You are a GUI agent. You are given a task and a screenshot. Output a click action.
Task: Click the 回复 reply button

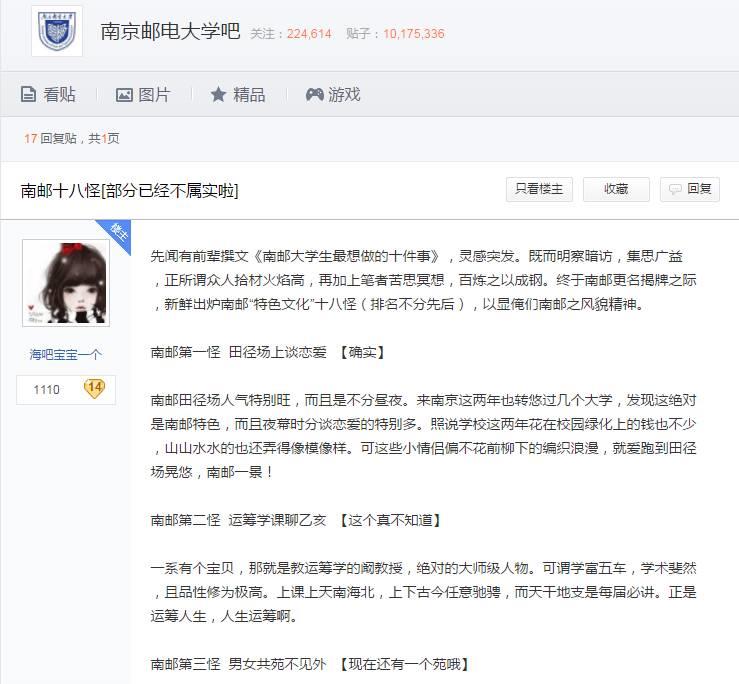click(690, 189)
